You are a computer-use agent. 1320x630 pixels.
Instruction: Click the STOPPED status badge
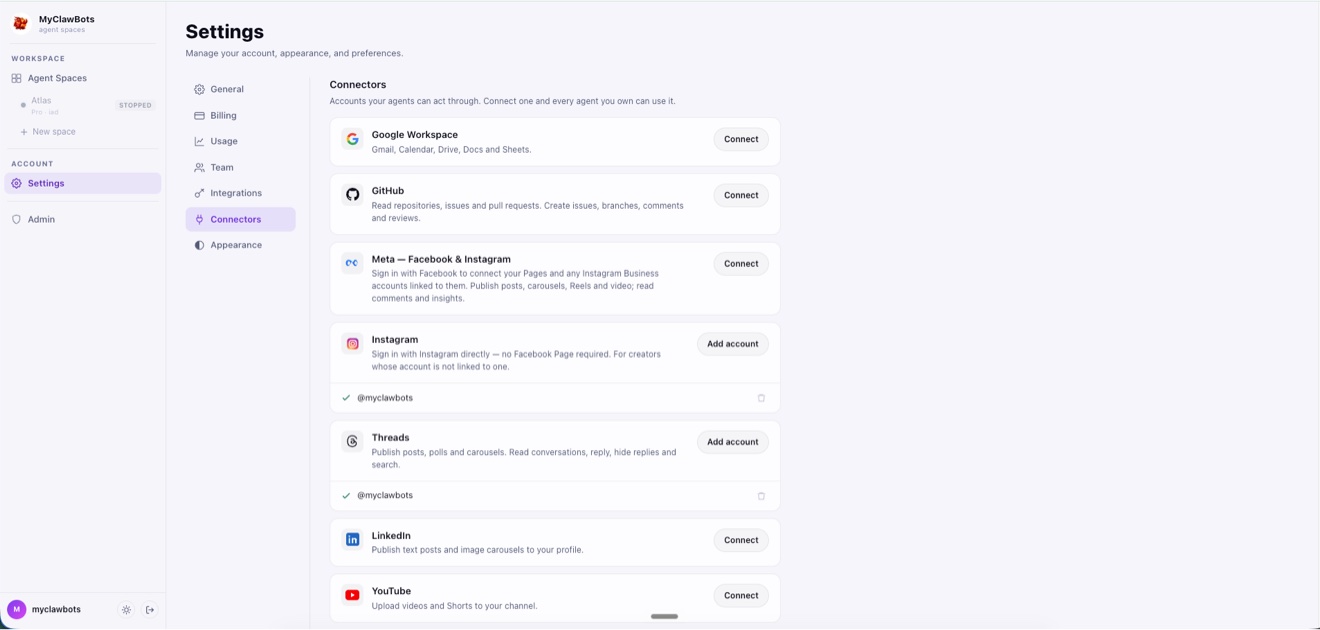pos(135,105)
